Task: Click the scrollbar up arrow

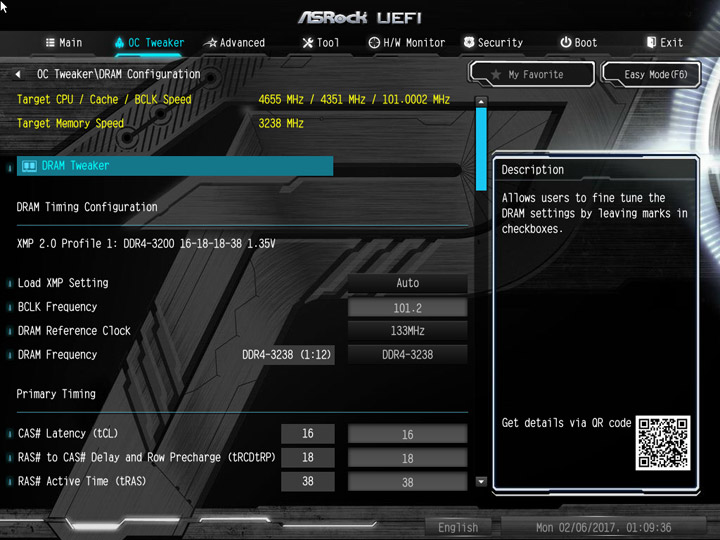Action: 481,101
